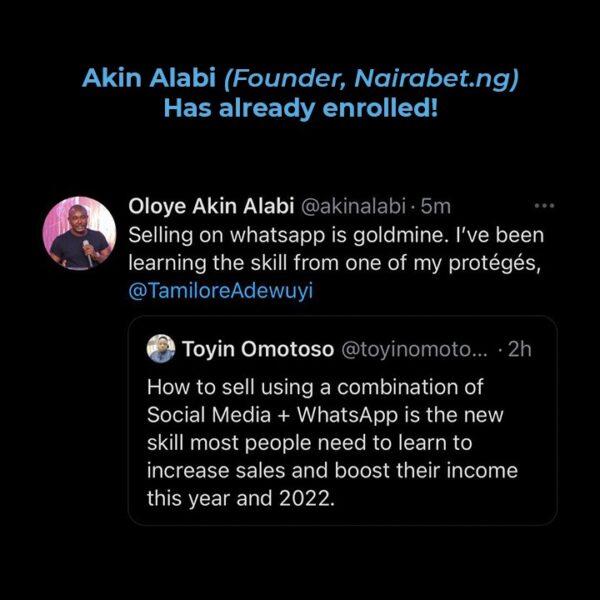Open the three-dot more options menu

tap(544, 206)
